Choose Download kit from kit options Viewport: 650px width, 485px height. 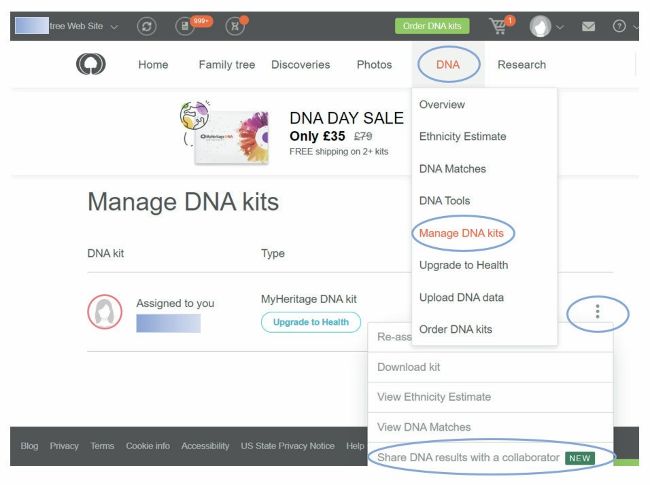tap(490, 367)
